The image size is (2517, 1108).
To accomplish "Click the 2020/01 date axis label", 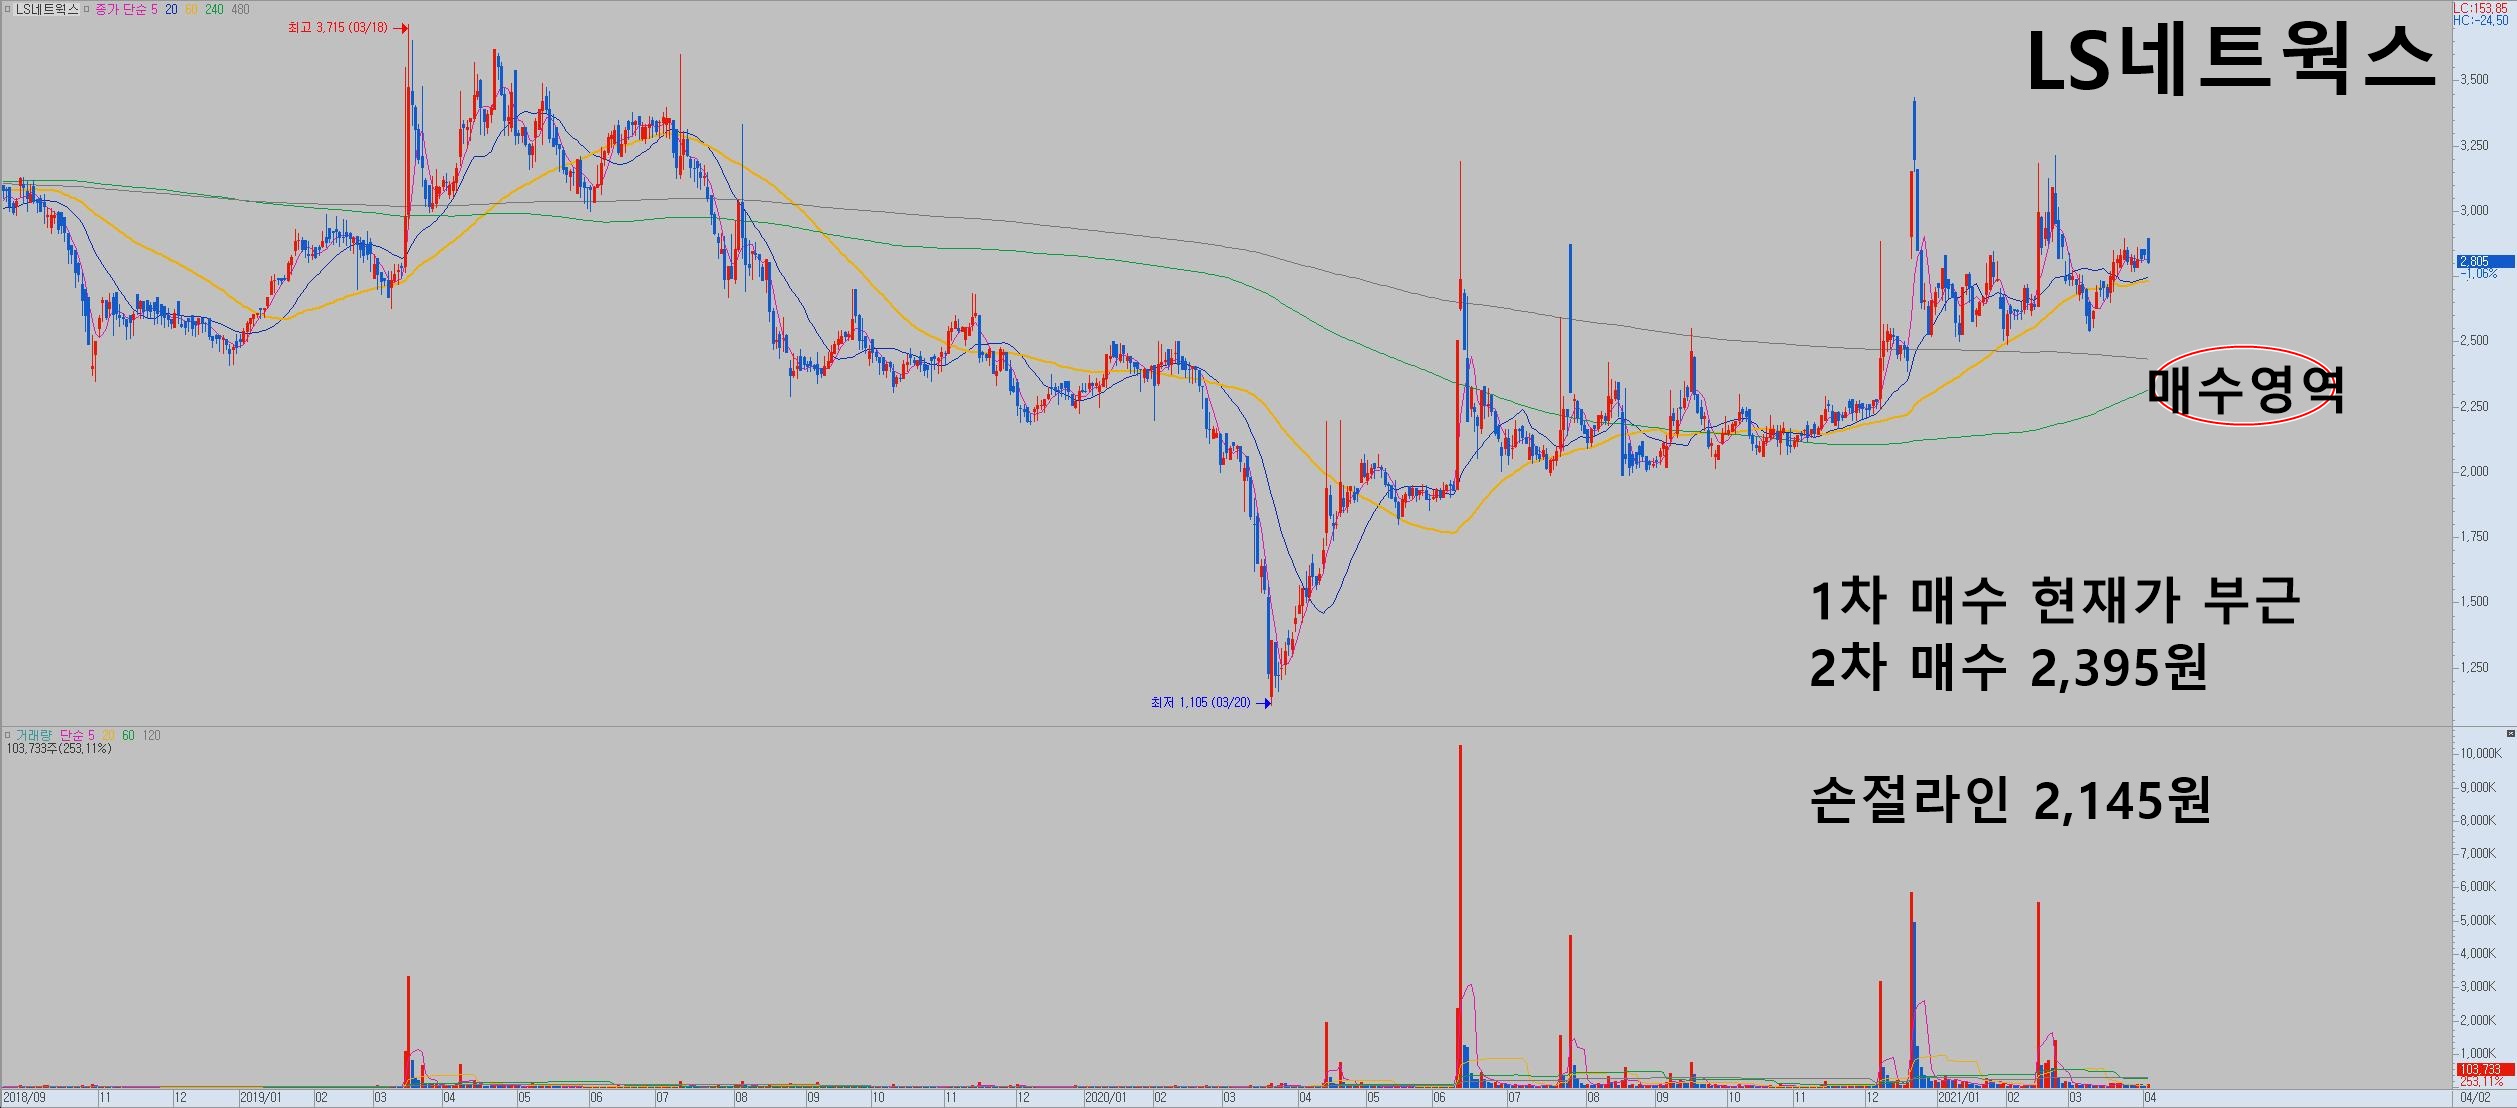I will pyautogui.click(x=1105, y=1098).
